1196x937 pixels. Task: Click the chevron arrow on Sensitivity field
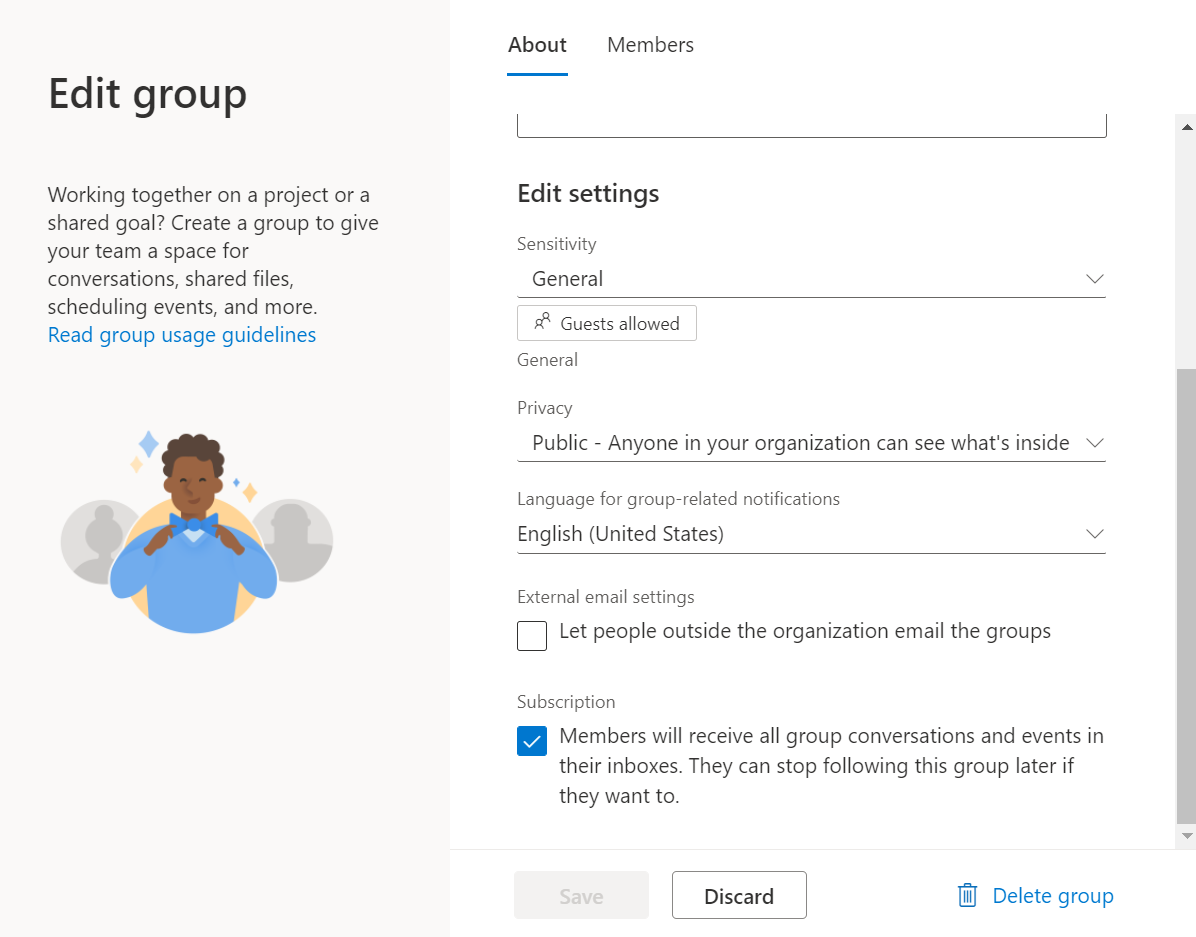[1094, 279]
